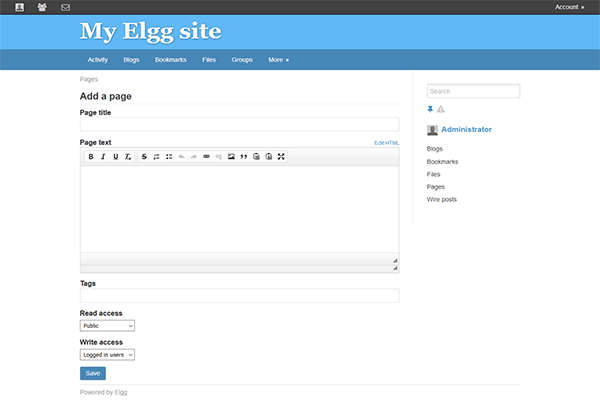Click the warning triangle report icon
600x400 pixels.
pyautogui.click(x=441, y=109)
